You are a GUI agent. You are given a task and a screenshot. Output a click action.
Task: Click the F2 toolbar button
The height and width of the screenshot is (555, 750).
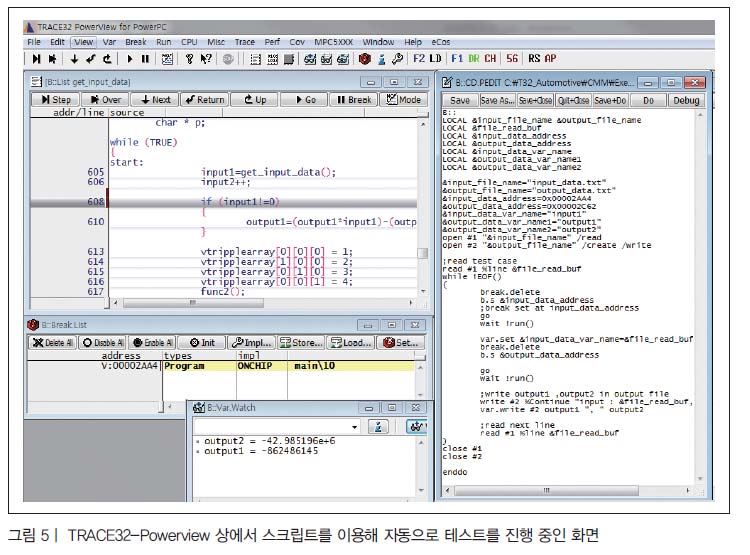pyautogui.click(x=419, y=58)
